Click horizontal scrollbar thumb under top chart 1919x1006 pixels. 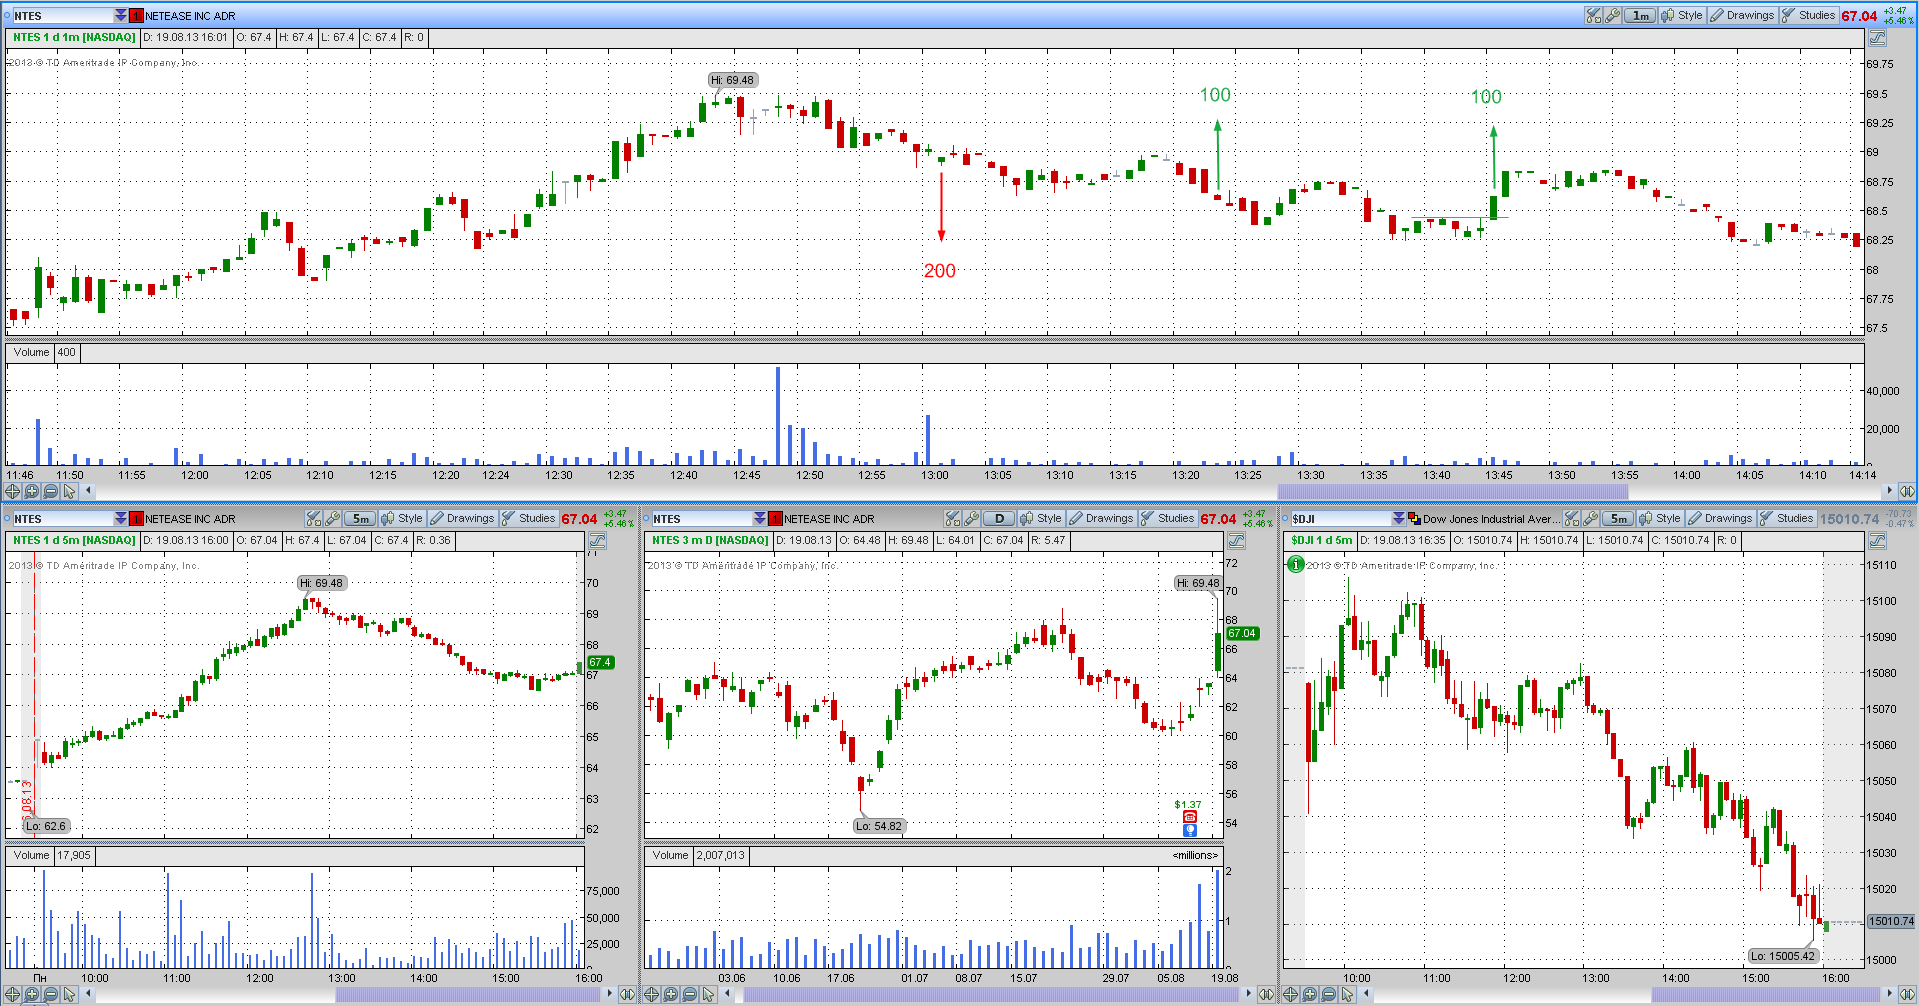point(1452,491)
